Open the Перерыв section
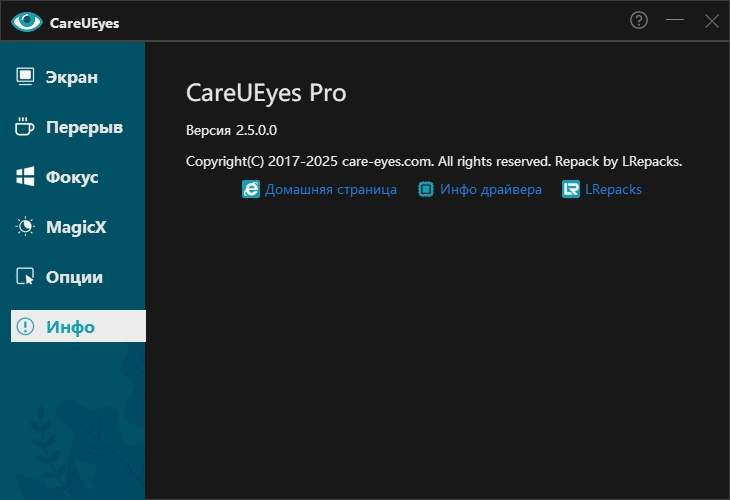The width and height of the screenshot is (730, 500). (x=84, y=127)
